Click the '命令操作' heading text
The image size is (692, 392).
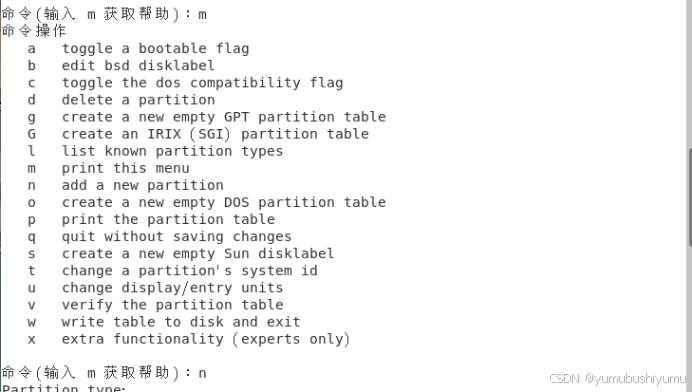coord(34,31)
